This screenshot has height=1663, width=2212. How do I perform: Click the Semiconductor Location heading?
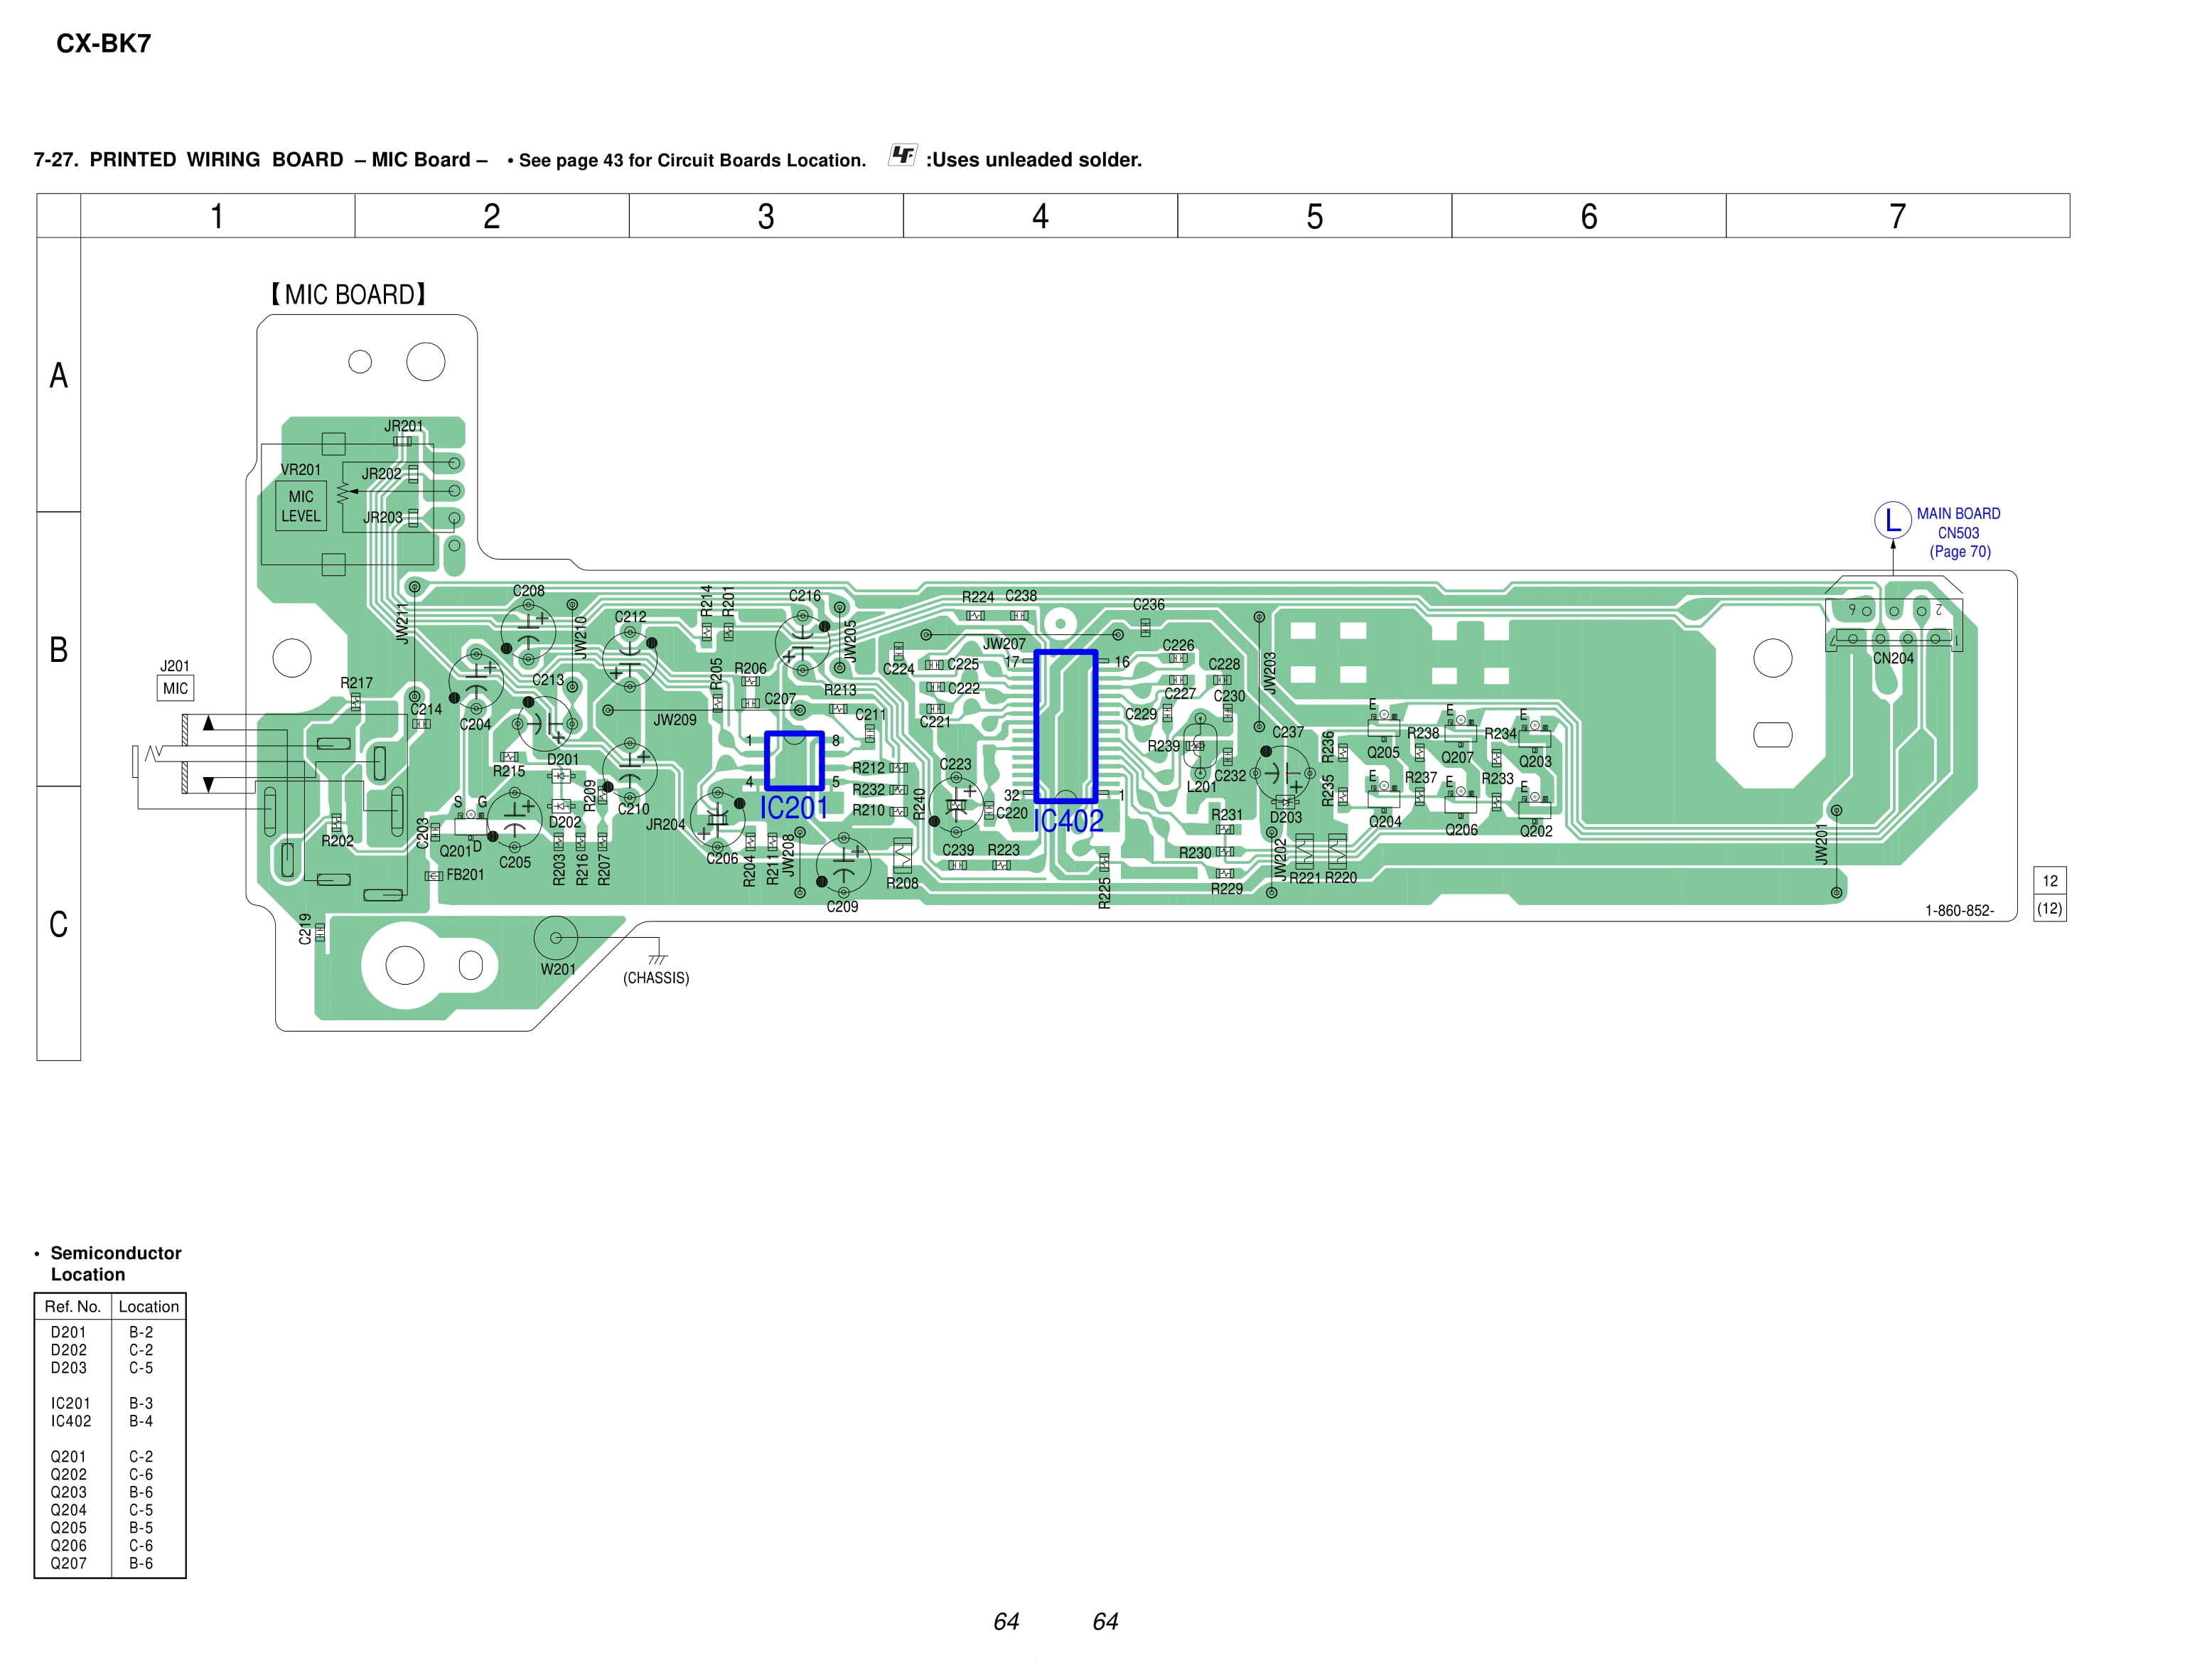point(115,1263)
